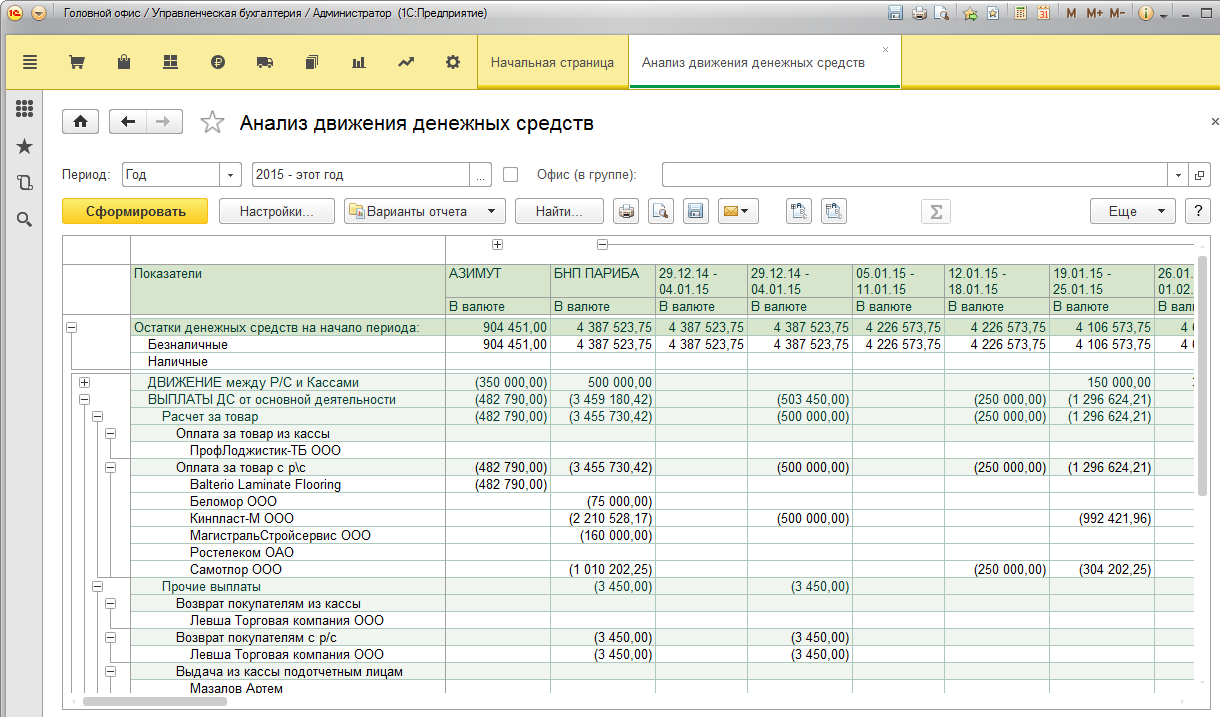Collapse Остатки денежных средств row group
Viewport: 1220px width, 717px height.
tap(71, 327)
